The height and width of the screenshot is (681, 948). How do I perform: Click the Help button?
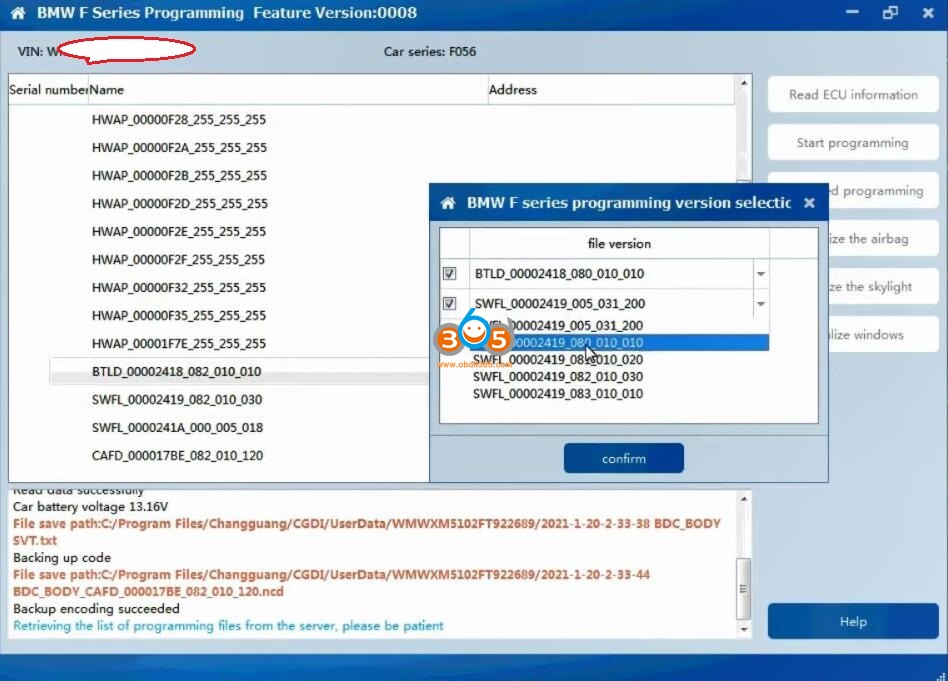(x=853, y=621)
